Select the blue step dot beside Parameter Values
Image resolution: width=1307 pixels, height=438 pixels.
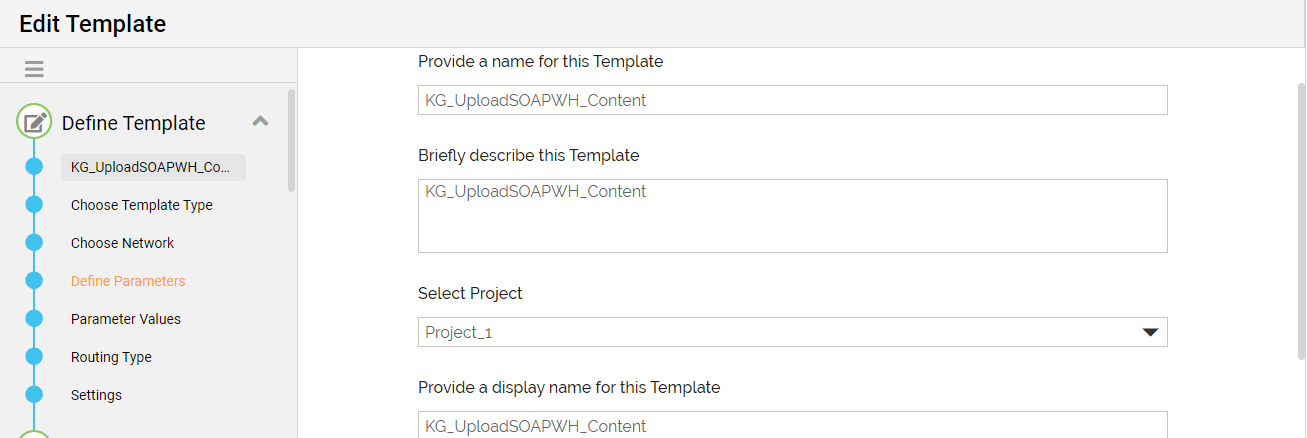[x=34, y=319]
